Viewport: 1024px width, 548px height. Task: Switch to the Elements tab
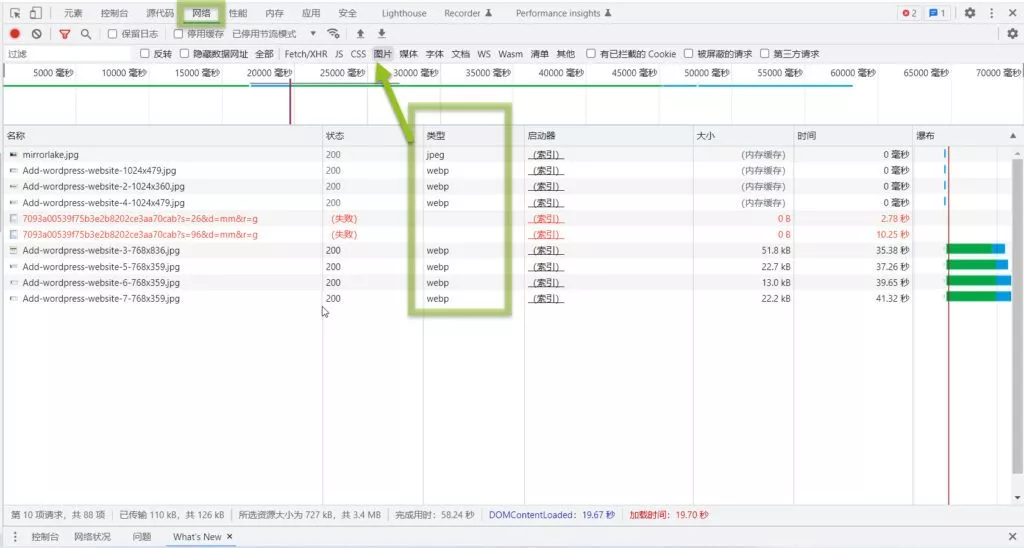73,13
